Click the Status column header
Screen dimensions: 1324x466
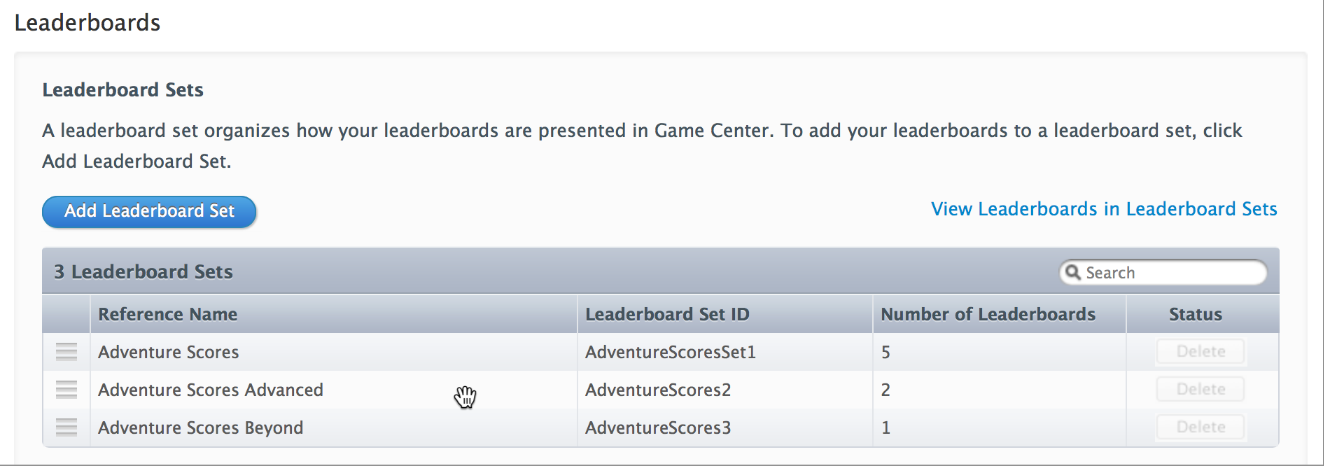coord(1195,314)
